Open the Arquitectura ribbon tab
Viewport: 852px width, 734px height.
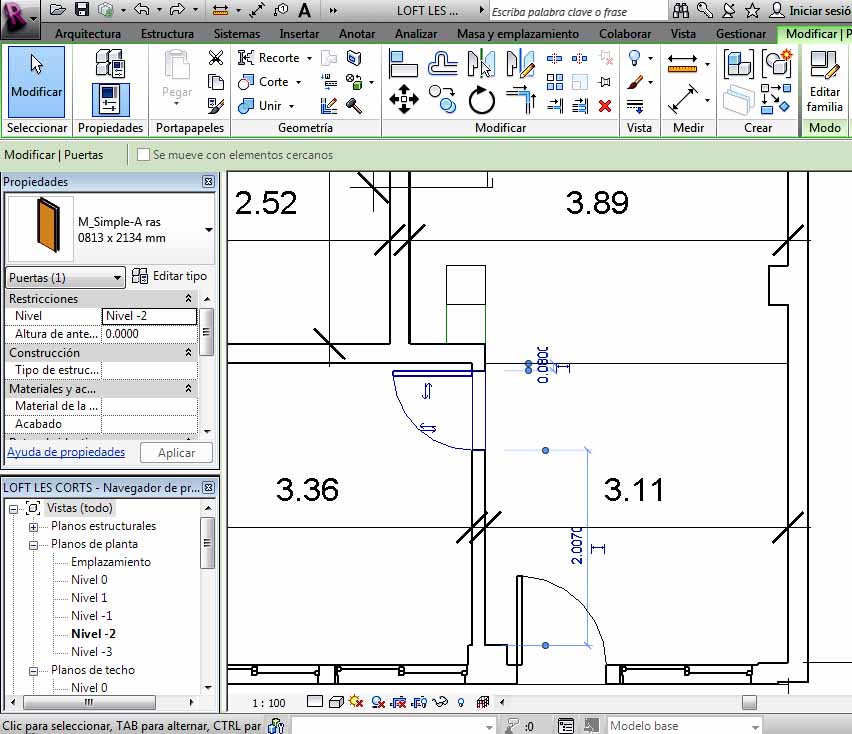click(x=88, y=33)
